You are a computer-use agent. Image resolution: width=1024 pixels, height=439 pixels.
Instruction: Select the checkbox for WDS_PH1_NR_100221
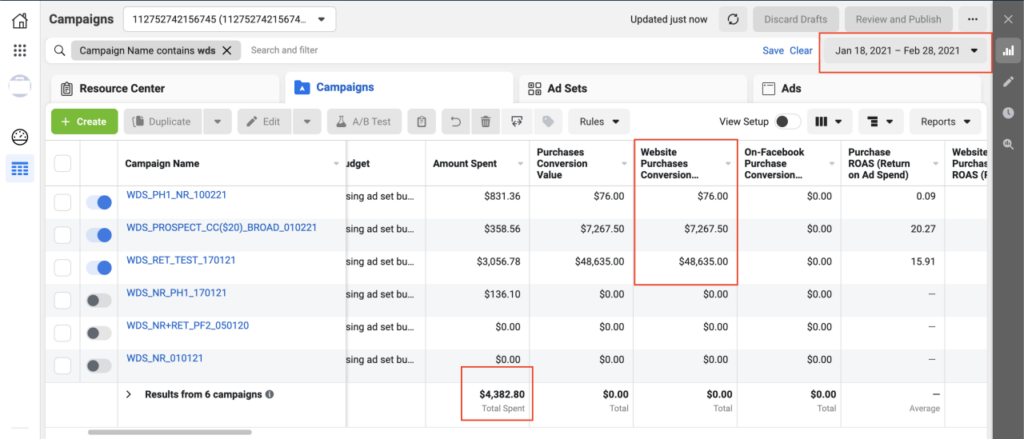pyautogui.click(x=63, y=203)
